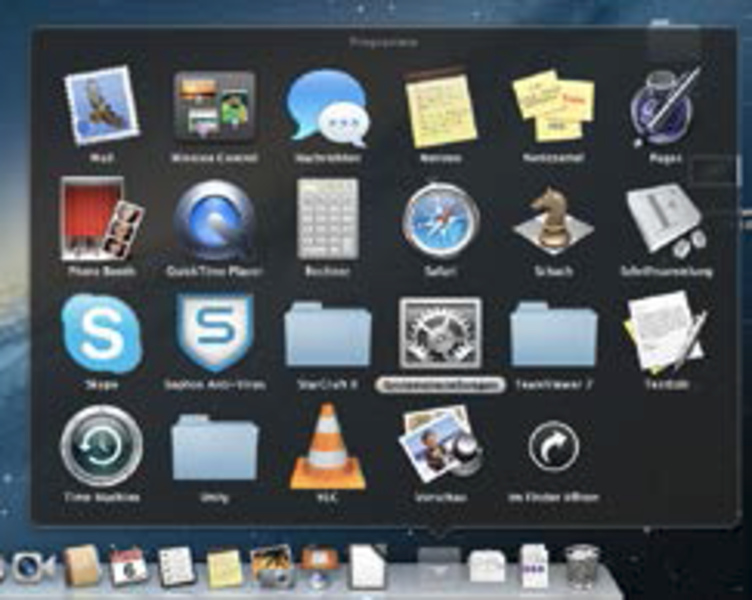
Task: Open yellow Notes app in the Dock
Action: (x=223, y=569)
